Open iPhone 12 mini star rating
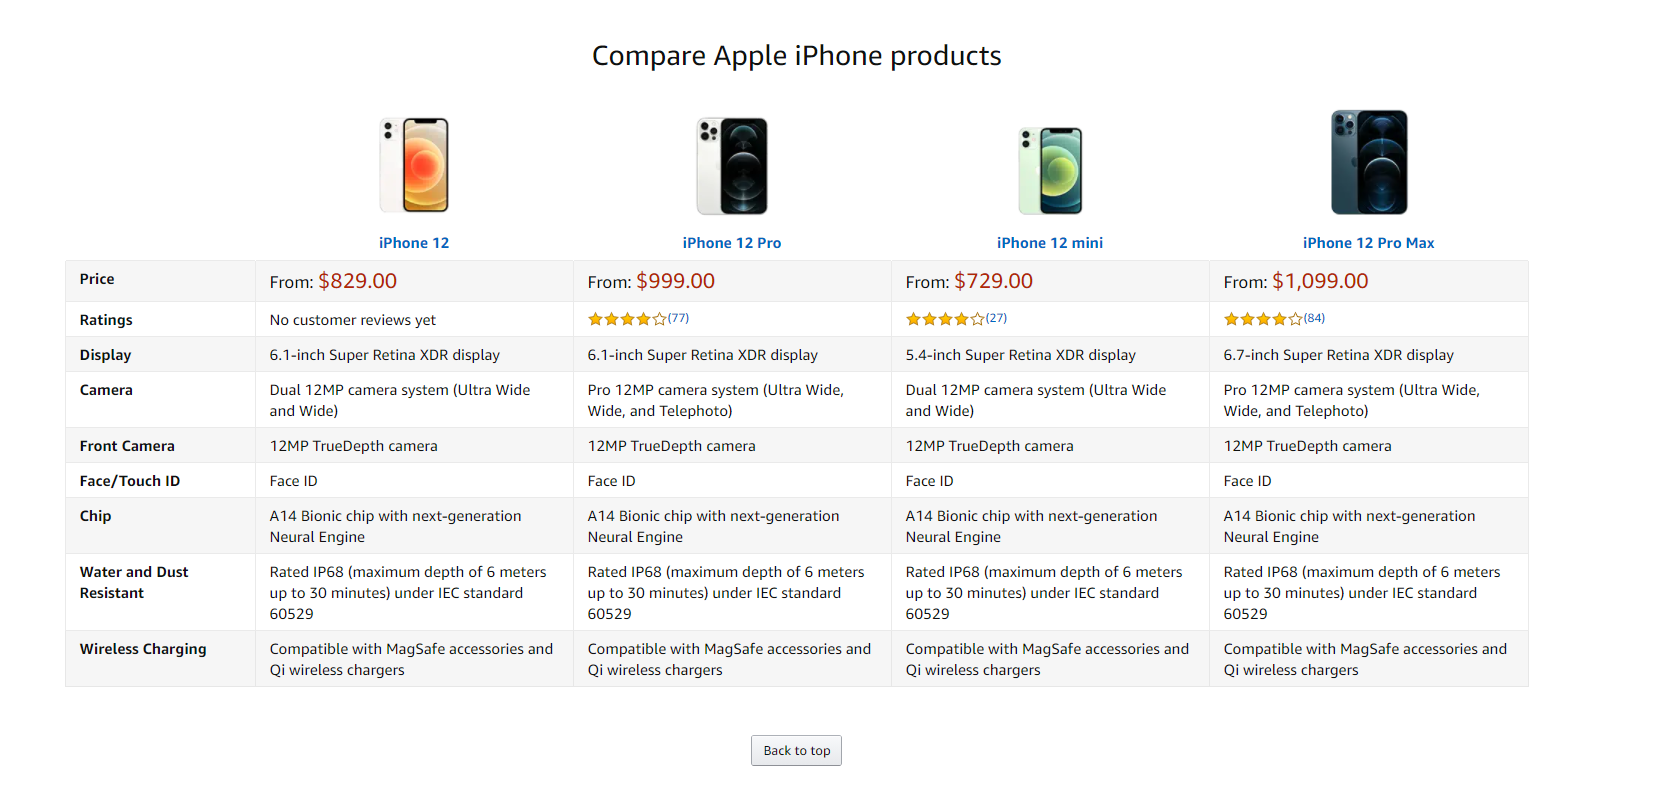The height and width of the screenshot is (795, 1665). pos(945,319)
